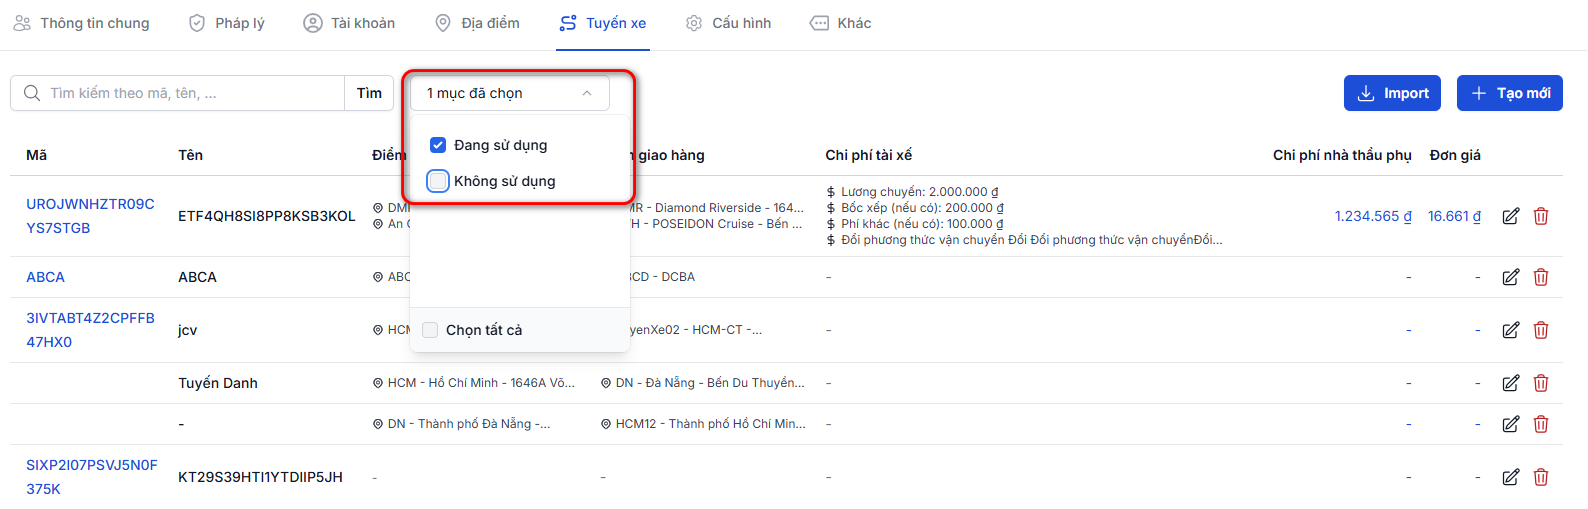This screenshot has height=509, width=1588.
Task: Collapse the 1 mục đã chọn dropdown
Action: point(510,93)
